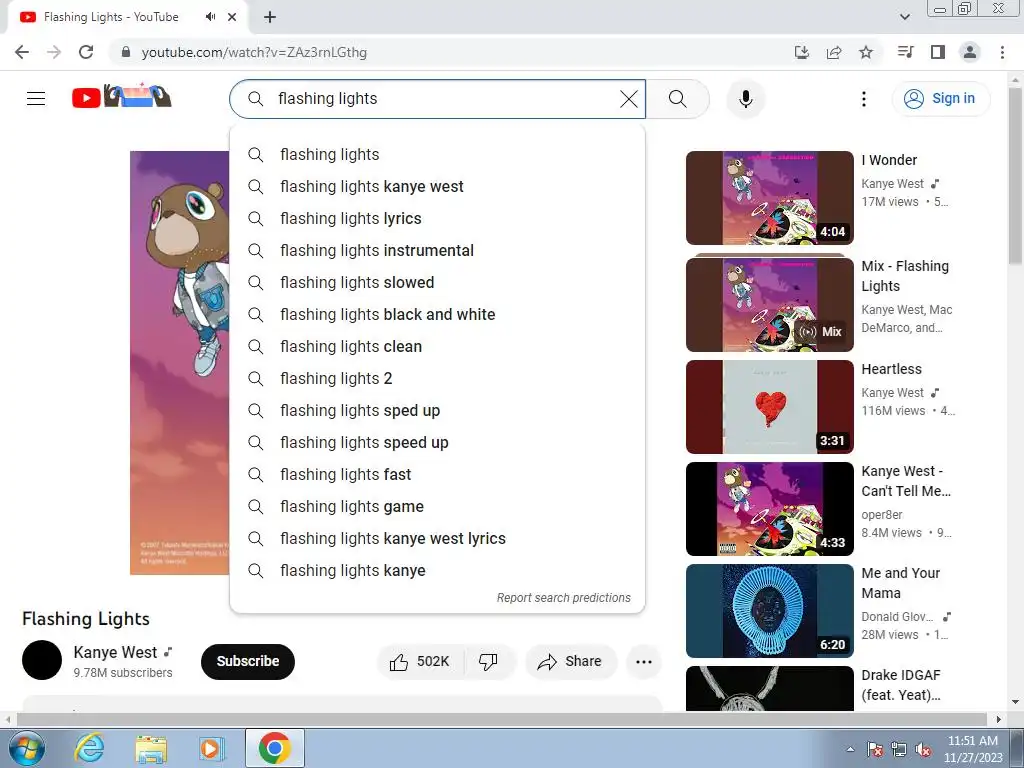The height and width of the screenshot is (768, 1024).
Task: Pick suggestion "flashing lights sped up"
Action: [438, 411]
